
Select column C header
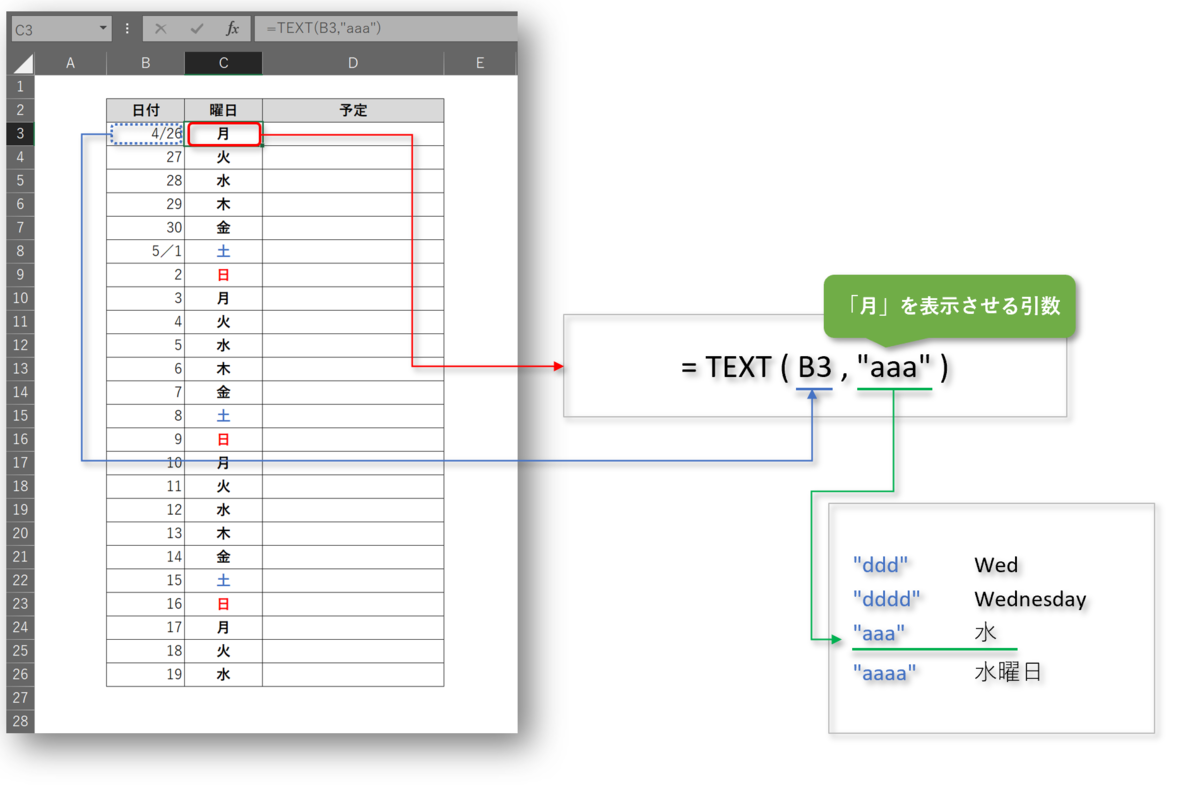(x=223, y=63)
